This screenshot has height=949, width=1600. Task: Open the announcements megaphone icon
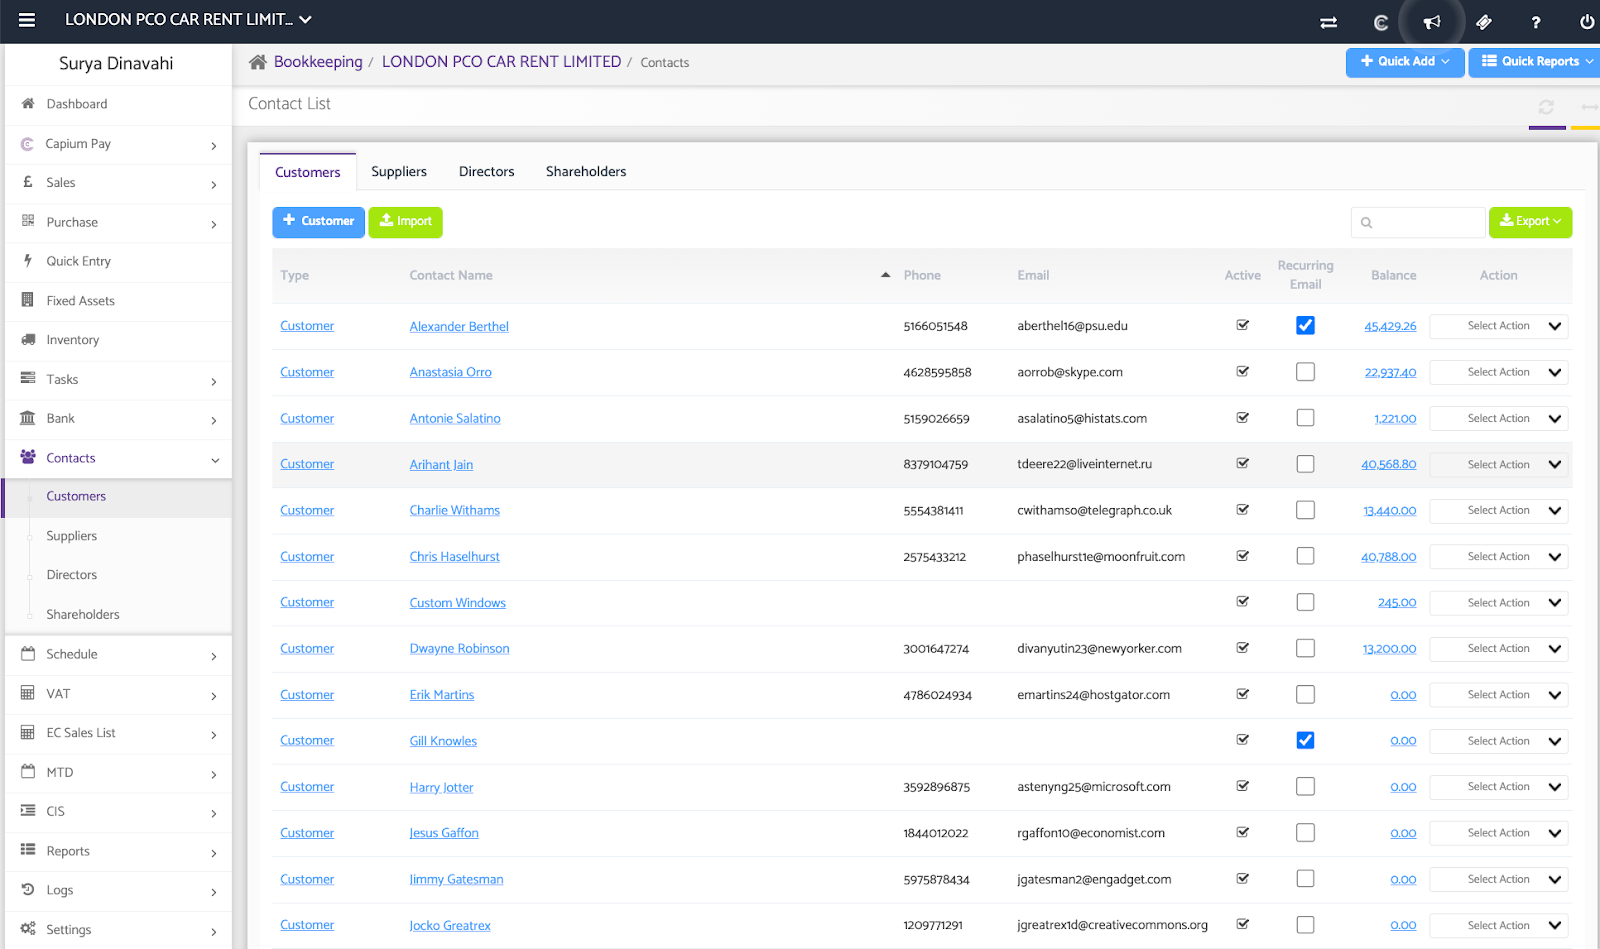(1432, 22)
